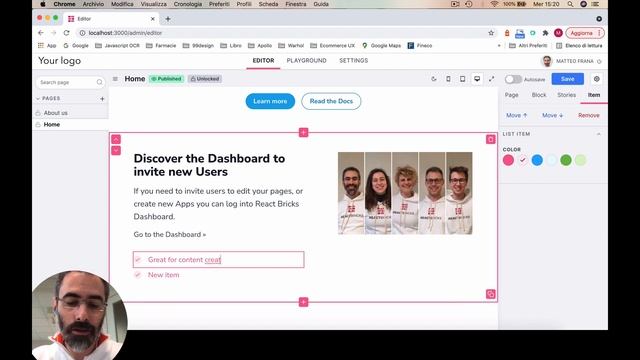Click the Chrome address bar
Image resolution: width=640 pixels, height=360 pixels.
tap(286, 33)
